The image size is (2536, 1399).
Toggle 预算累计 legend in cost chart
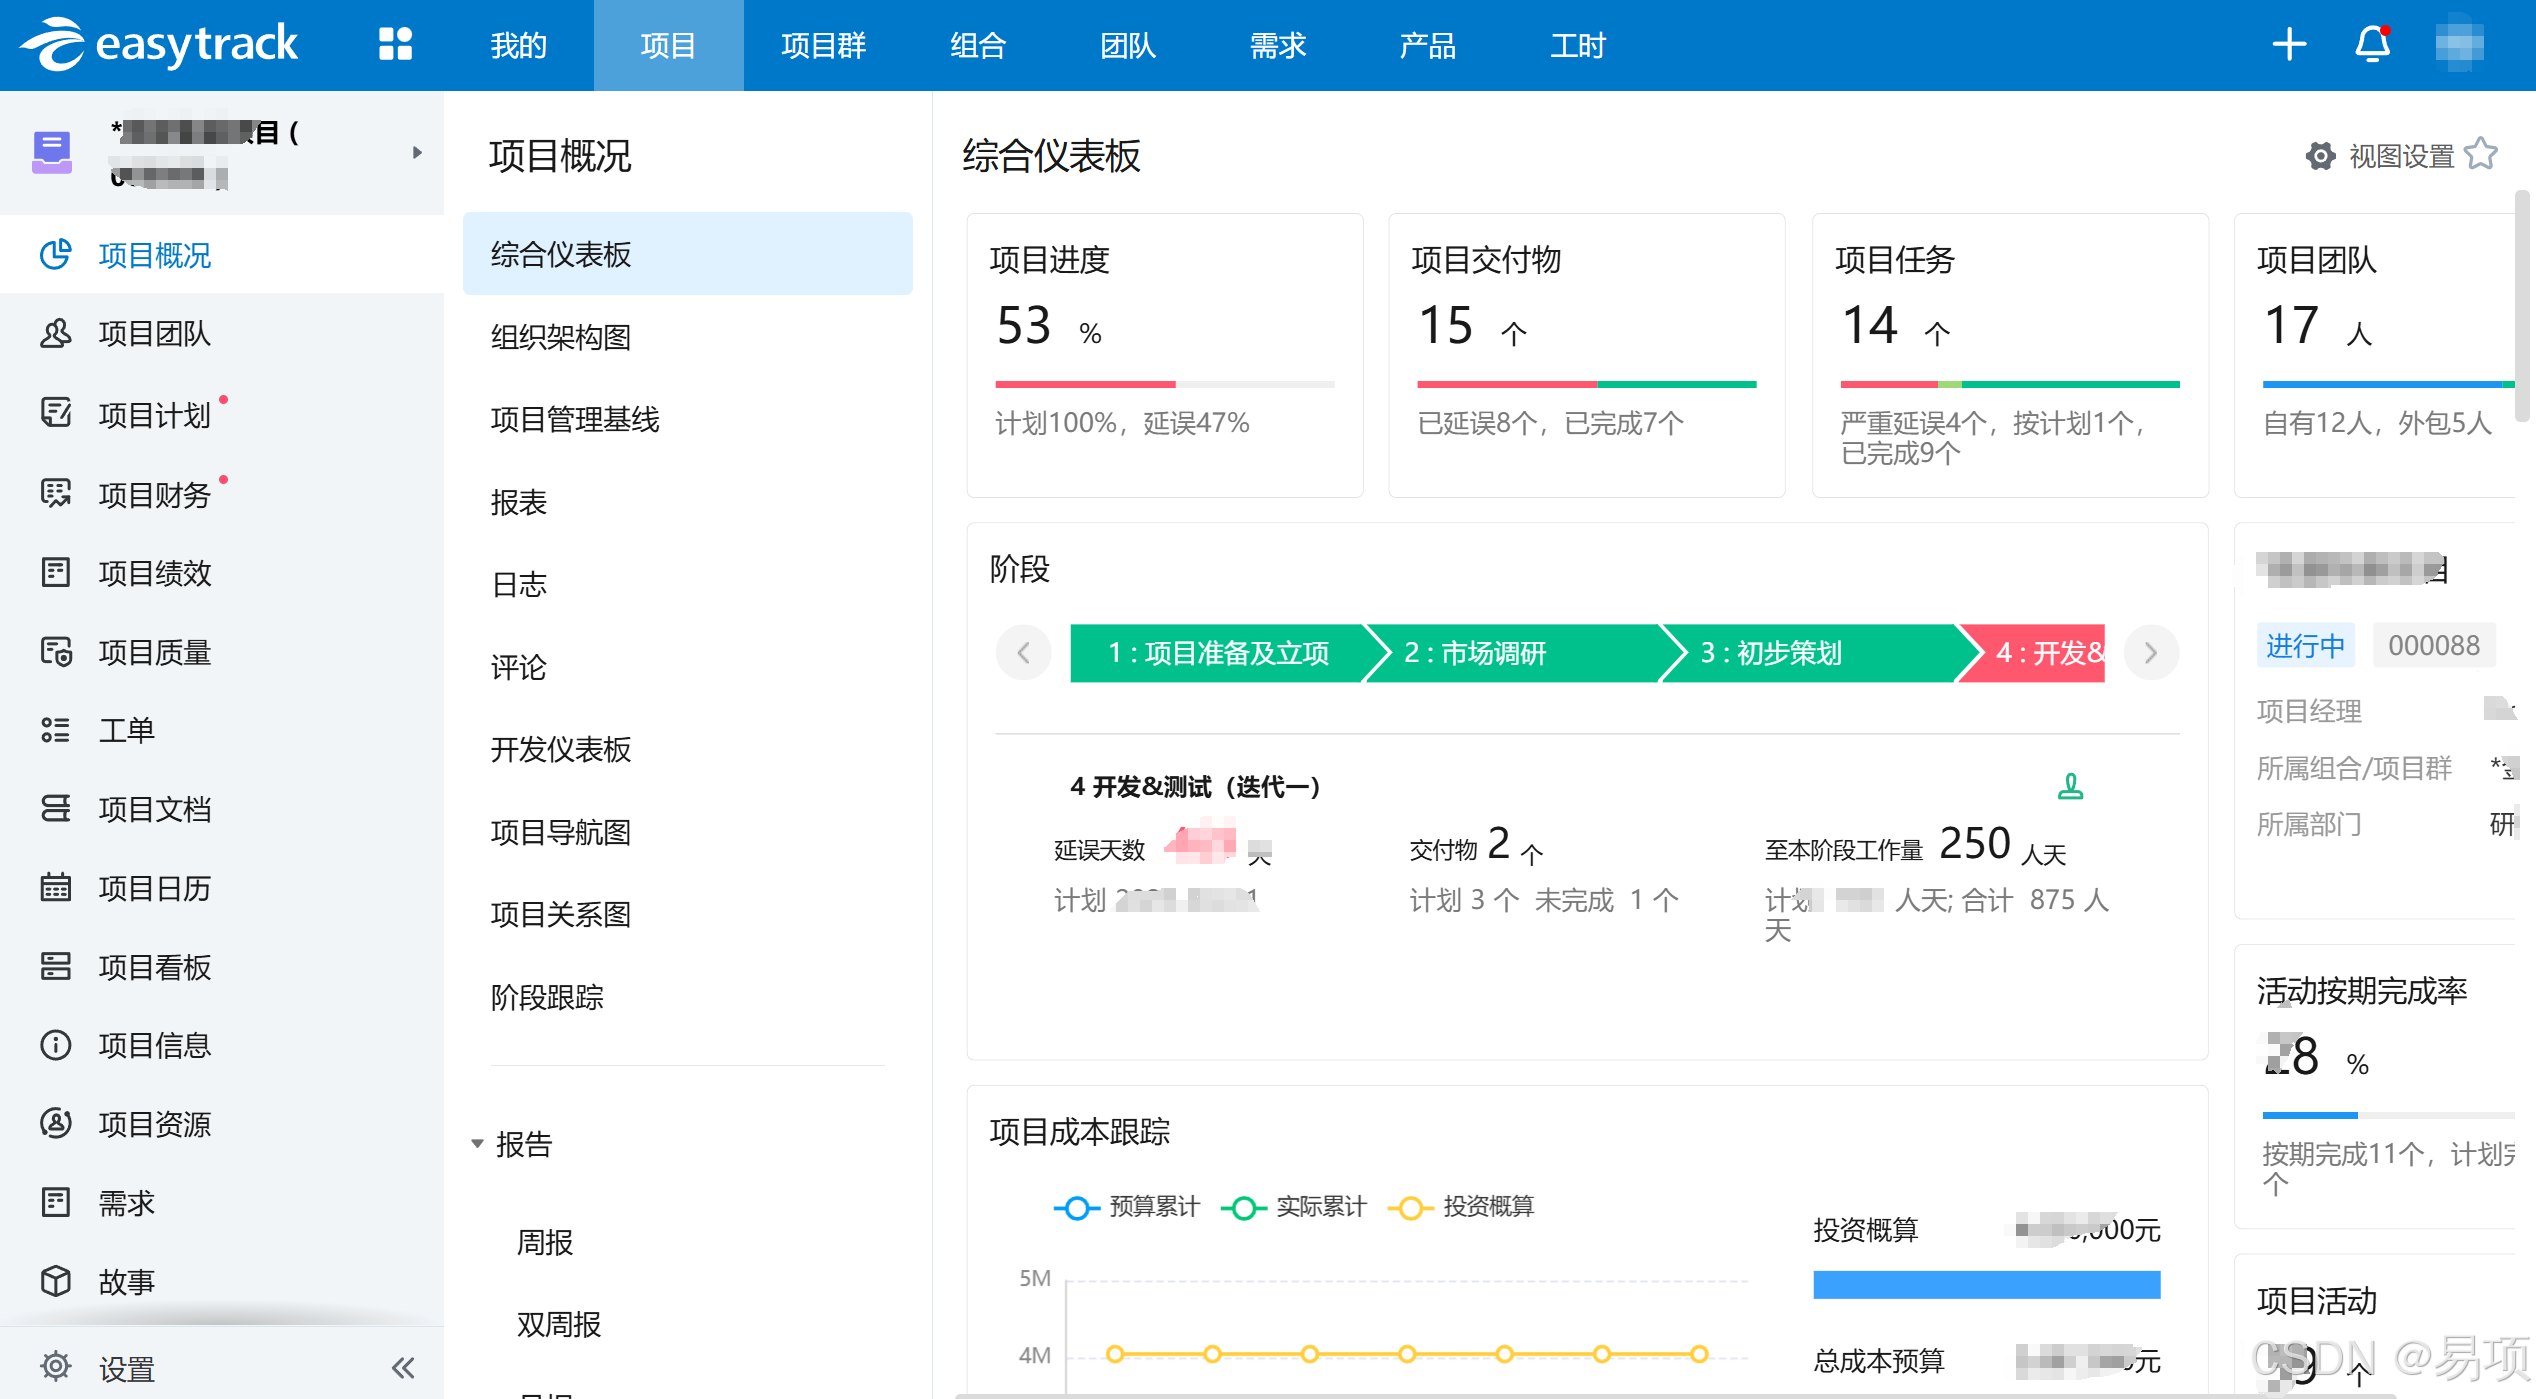coord(1126,1207)
